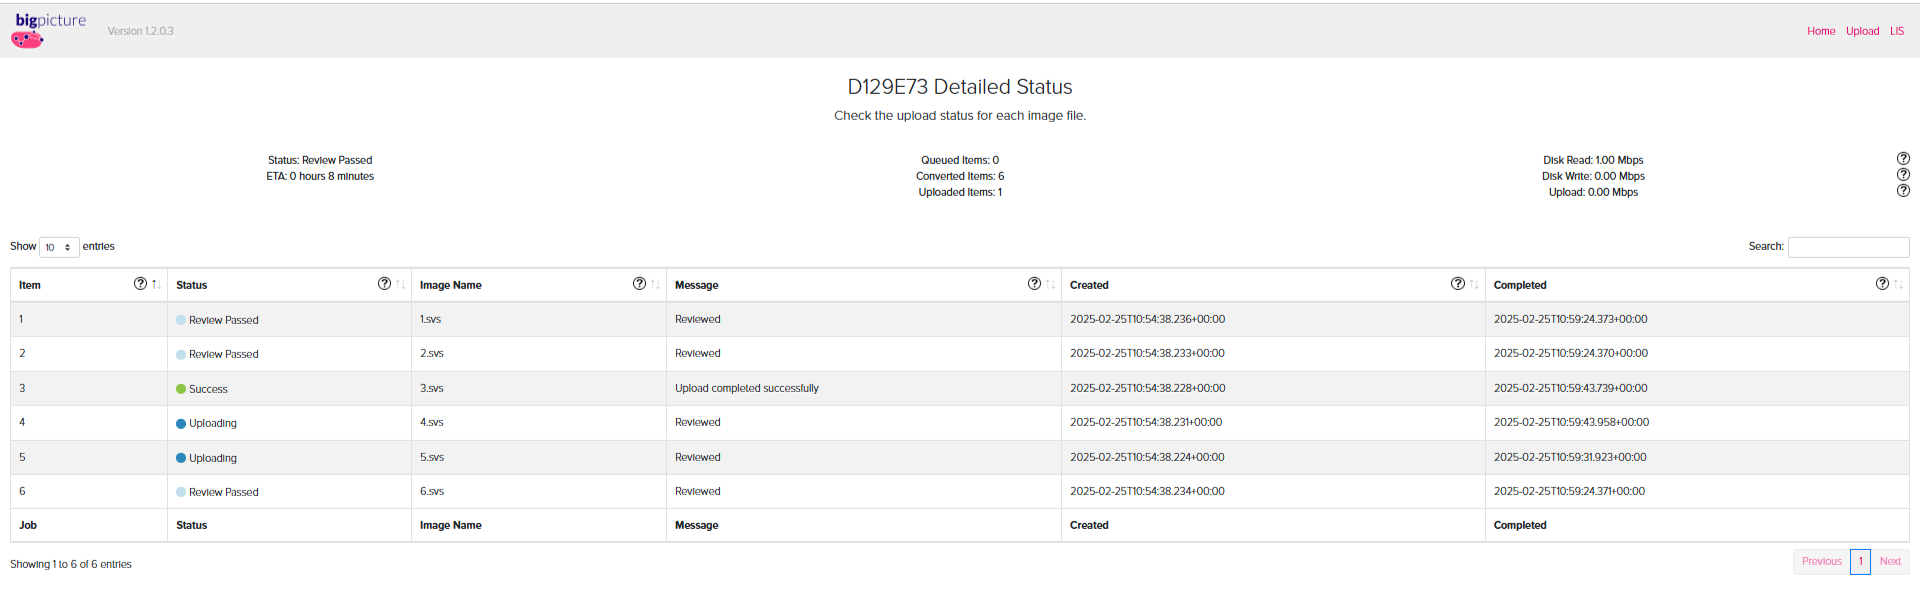Click Review Passed dot for 1.svs
The height and width of the screenshot is (610, 1920).
(181, 320)
